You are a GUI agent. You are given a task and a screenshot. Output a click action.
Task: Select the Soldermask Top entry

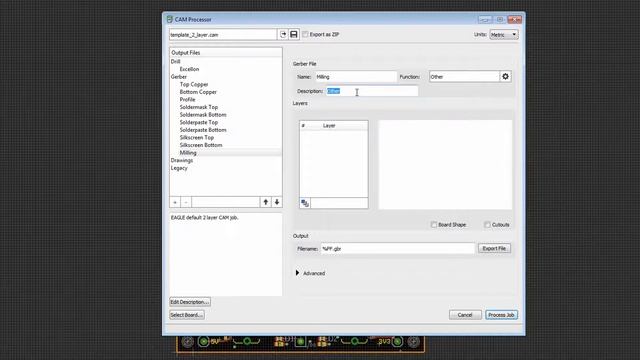tap(199, 107)
